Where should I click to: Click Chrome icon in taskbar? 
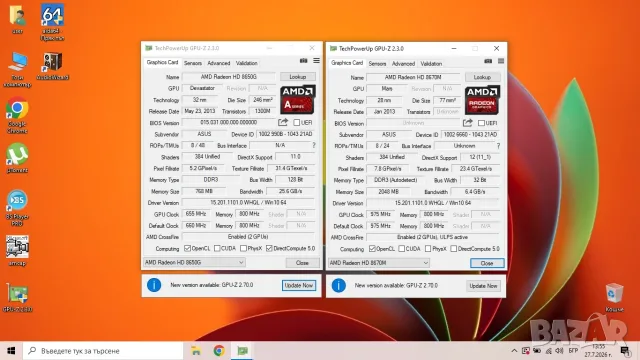tap(219, 351)
